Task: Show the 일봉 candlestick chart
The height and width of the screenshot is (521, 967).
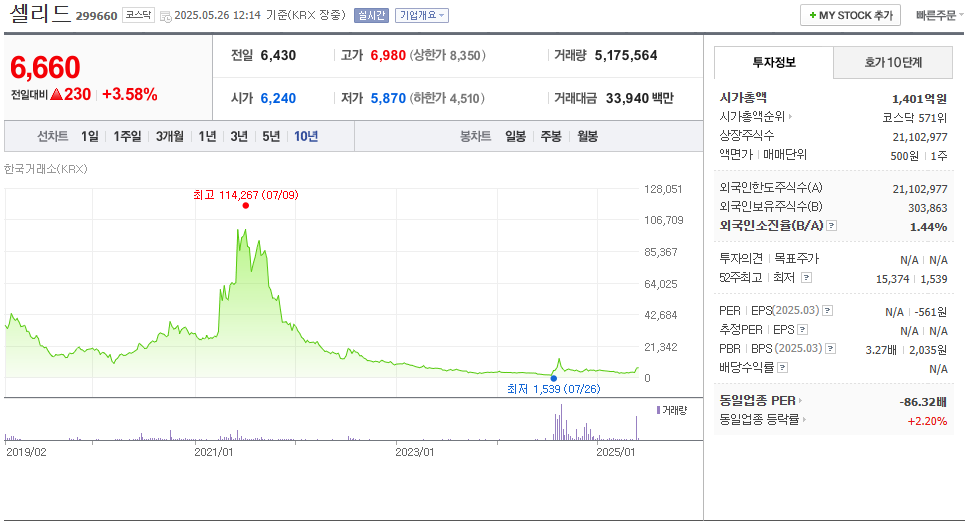Action: 516,136
